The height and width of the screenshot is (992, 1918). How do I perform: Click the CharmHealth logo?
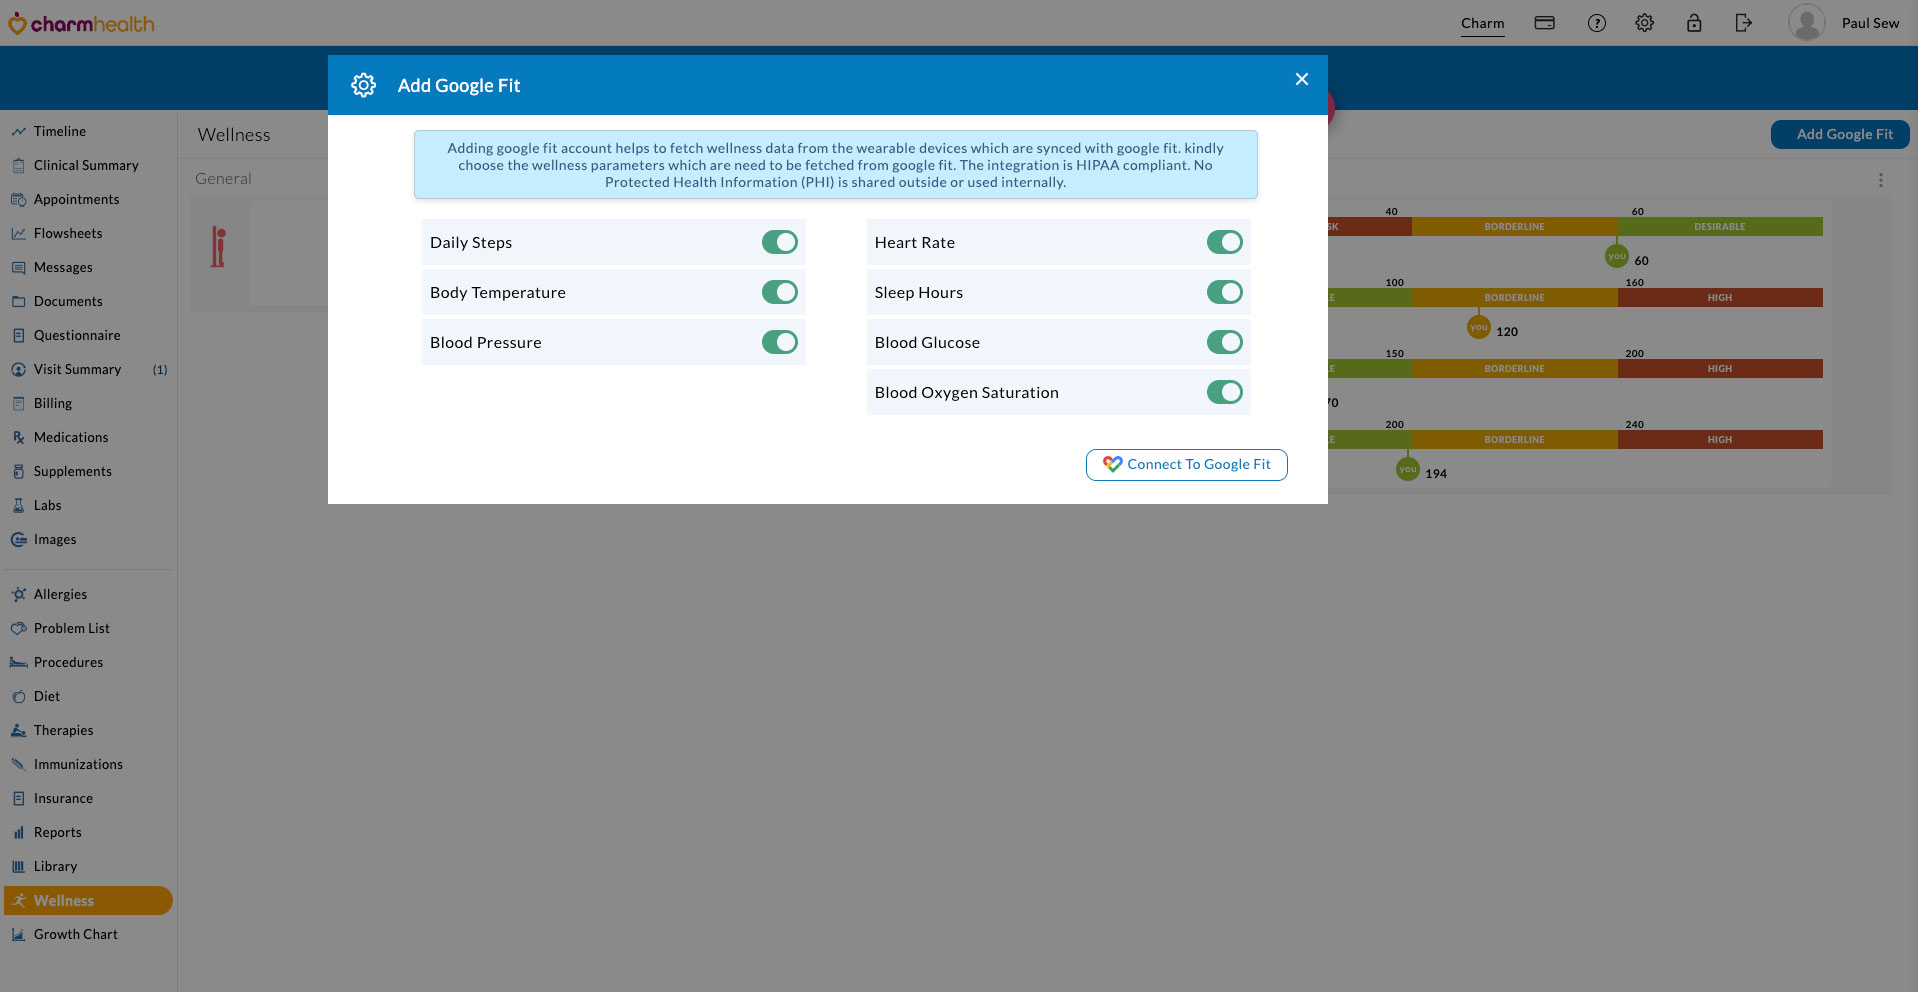click(82, 23)
